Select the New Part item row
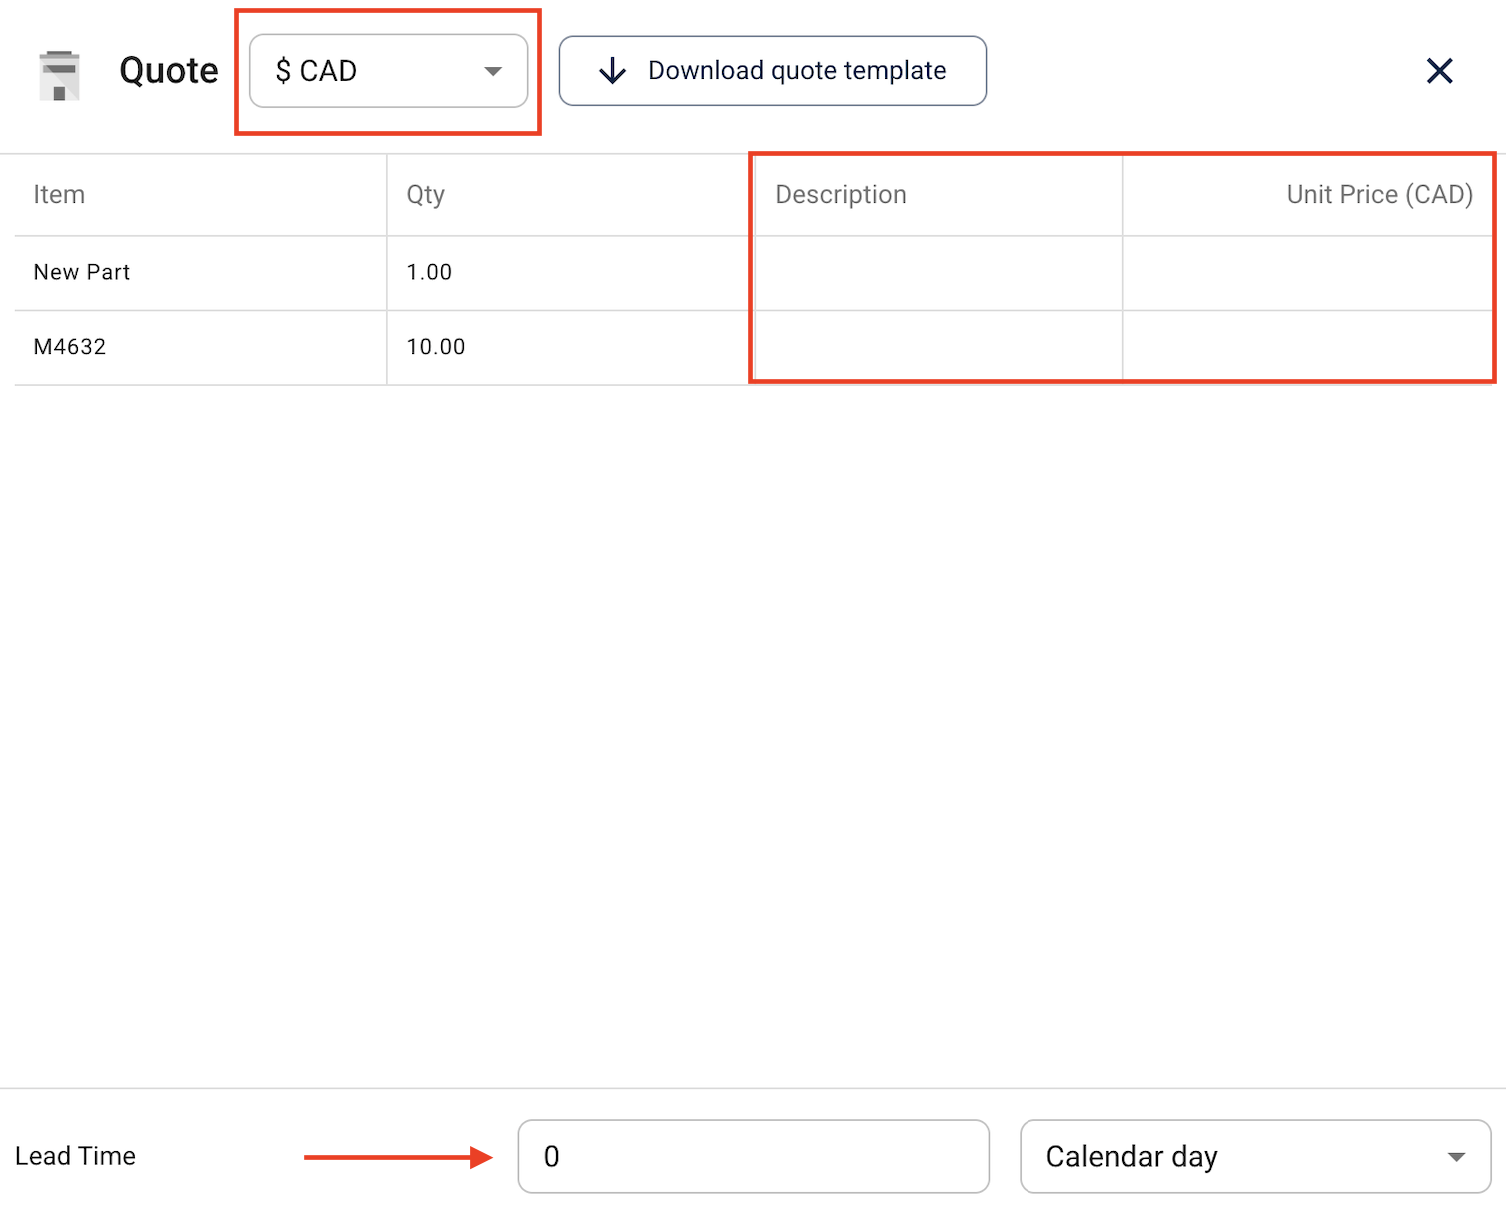1506x1214 pixels. click(x=82, y=273)
